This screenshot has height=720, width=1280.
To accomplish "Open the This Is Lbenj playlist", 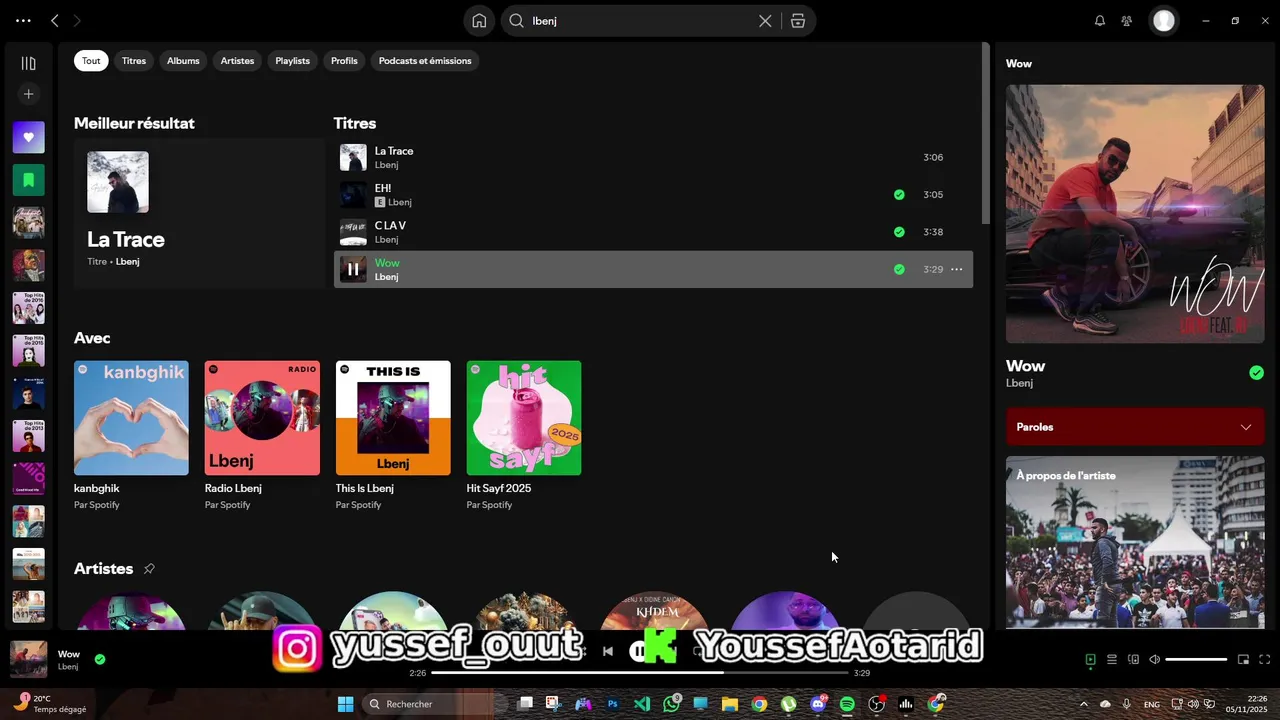I will coord(393,437).
